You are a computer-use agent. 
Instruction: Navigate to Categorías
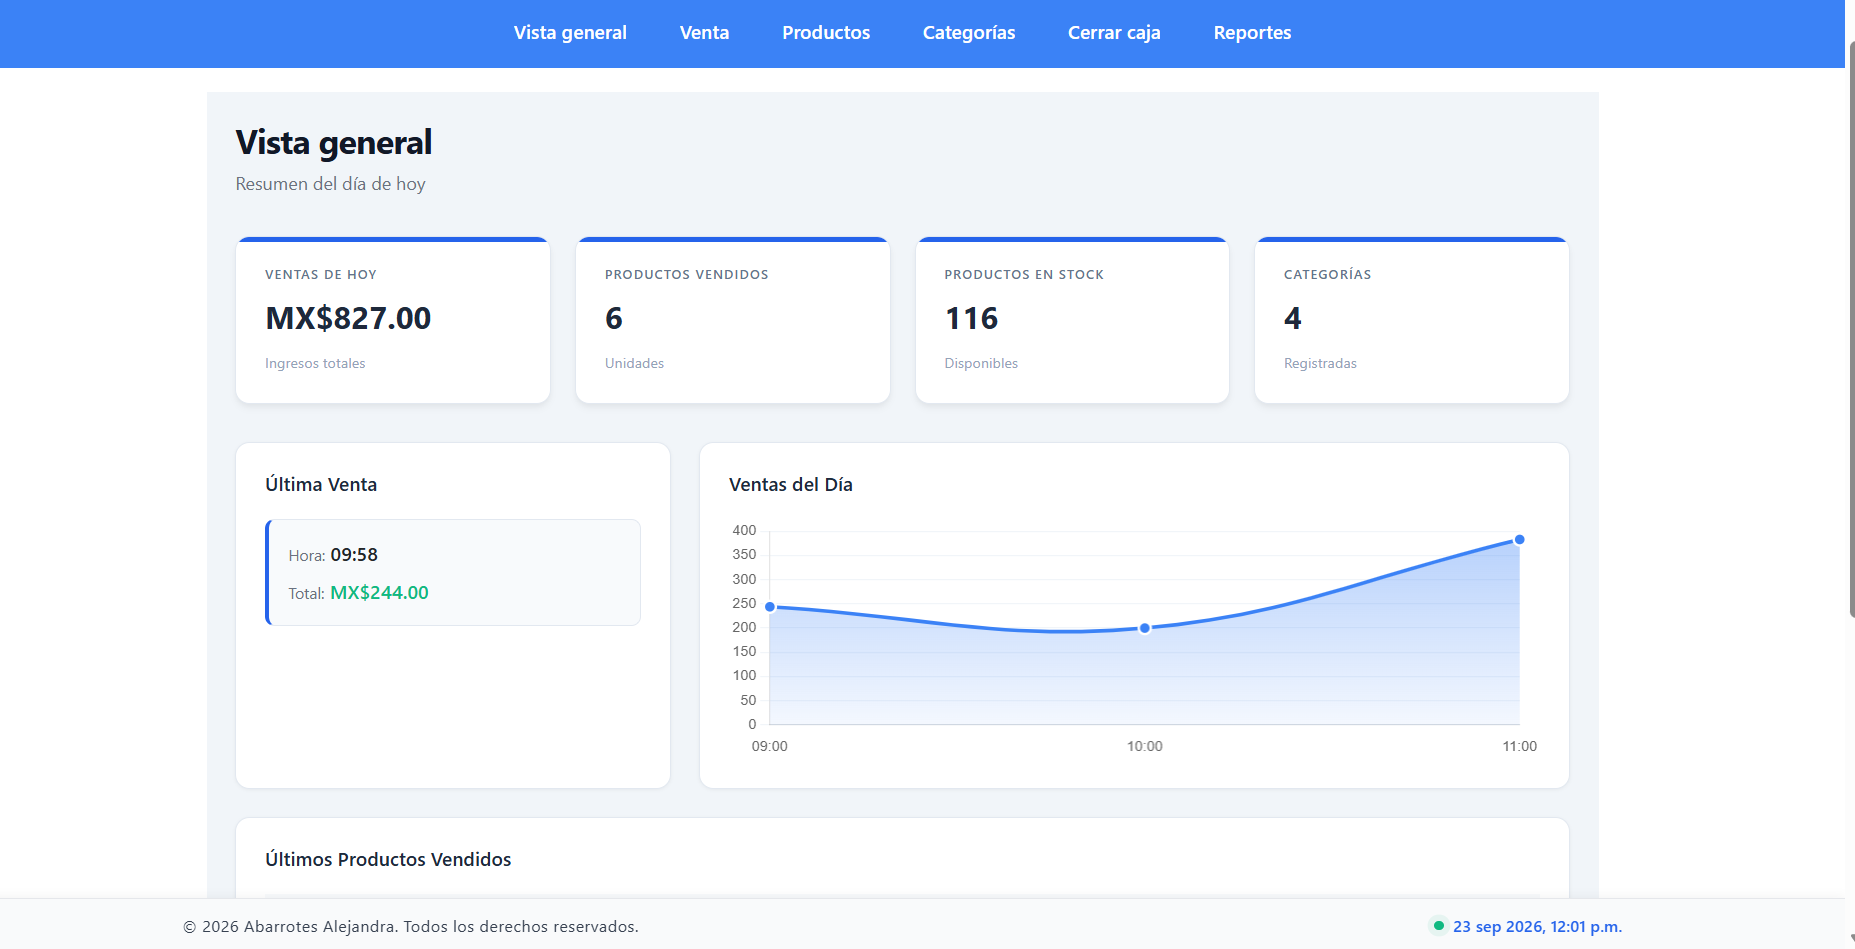[969, 33]
